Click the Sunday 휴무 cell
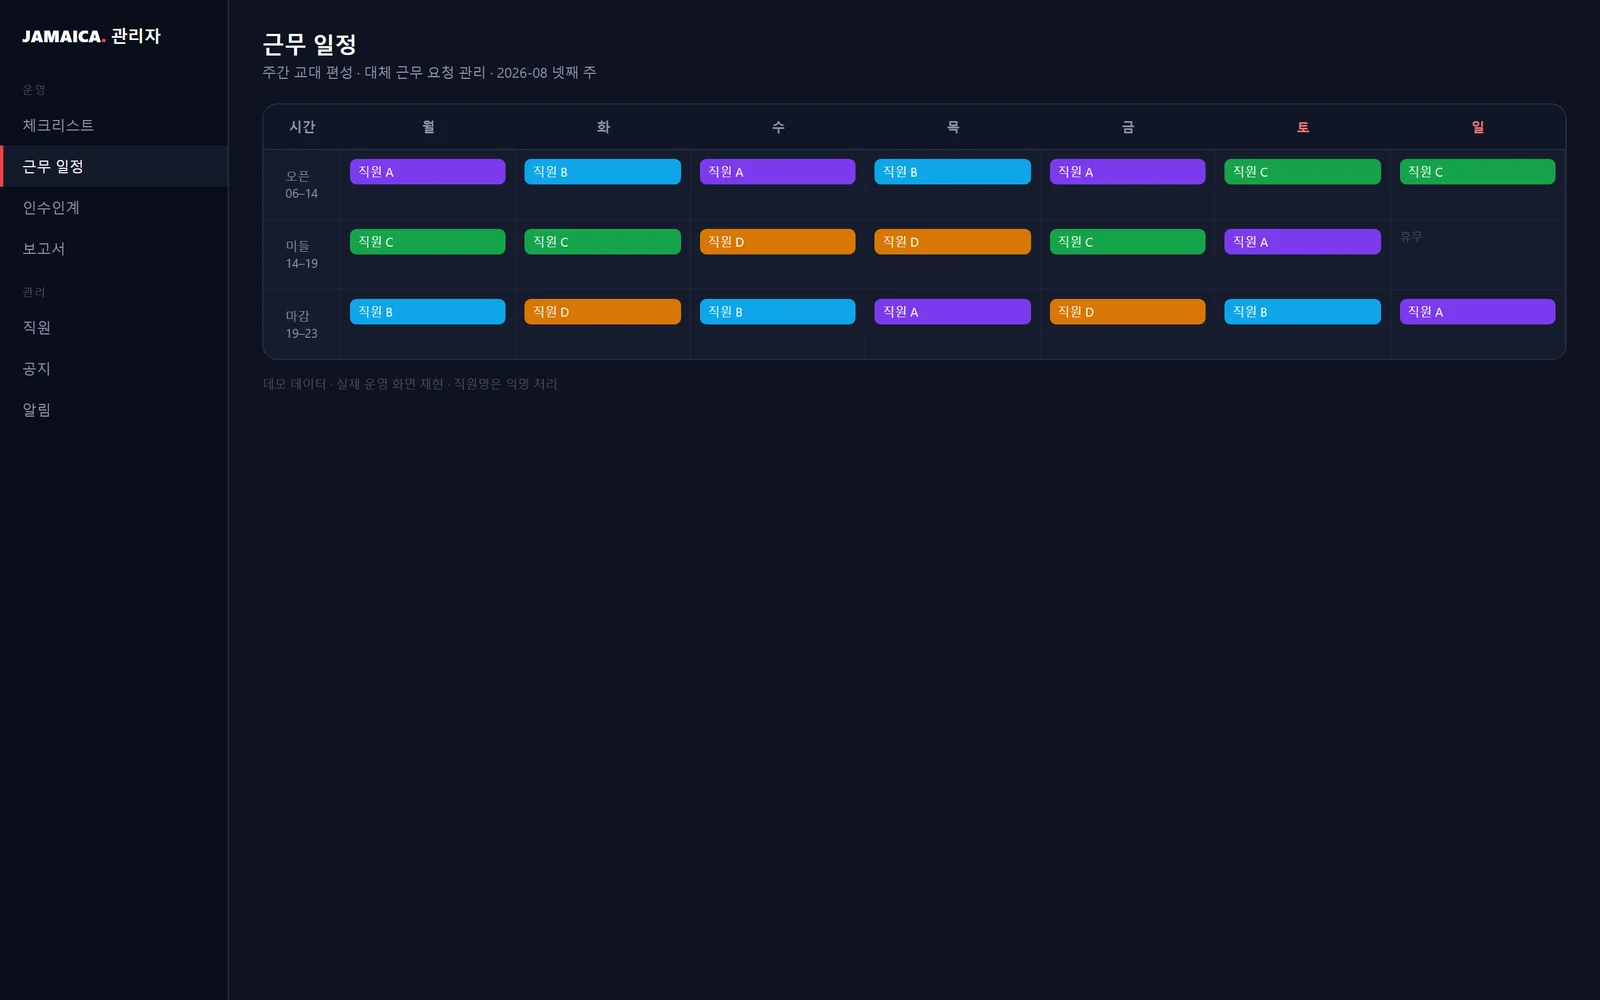Viewport: 1600px width, 1000px height. (1477, 254)
